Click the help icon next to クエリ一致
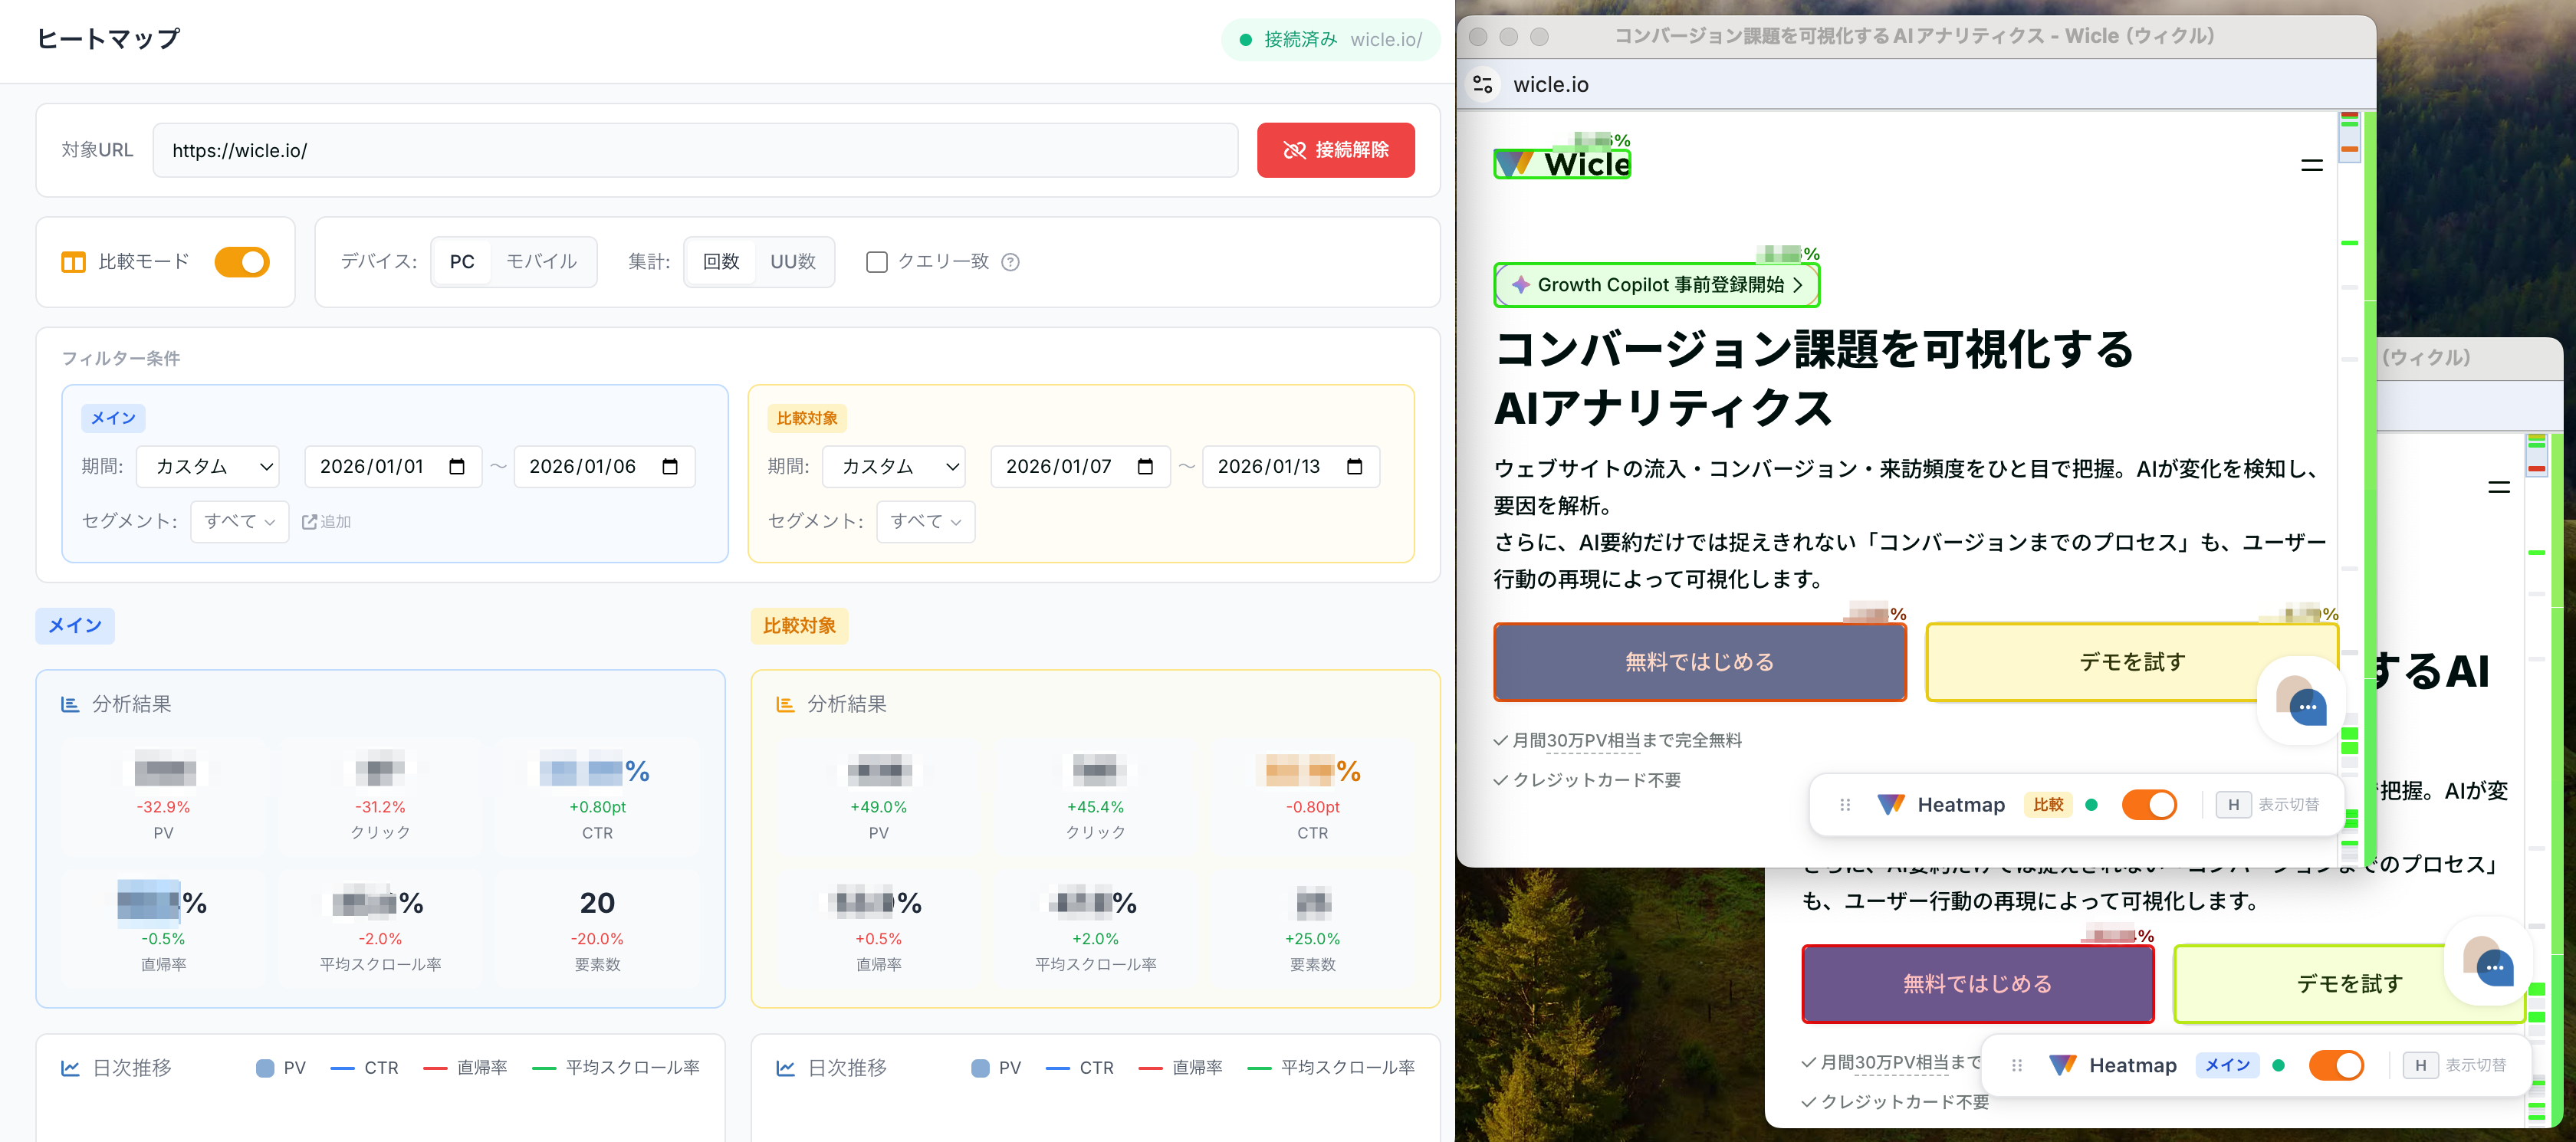This screenshot has height=1142, width=2576. 1010,262
